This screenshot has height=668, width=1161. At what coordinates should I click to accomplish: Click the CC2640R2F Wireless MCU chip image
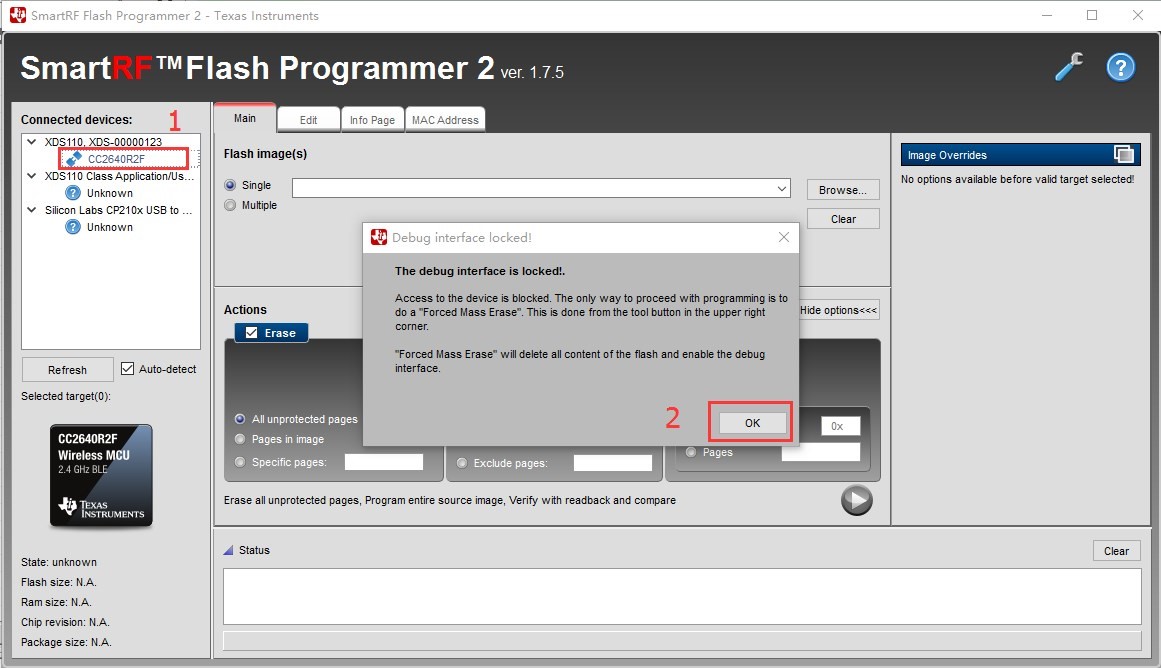[x=101, y=475]
